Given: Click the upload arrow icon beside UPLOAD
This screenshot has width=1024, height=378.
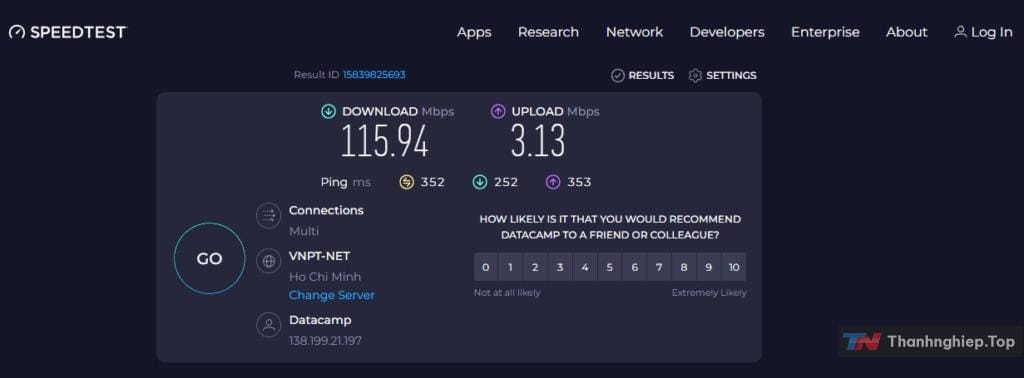Looking at the screenshot, I should click(498, 112).
